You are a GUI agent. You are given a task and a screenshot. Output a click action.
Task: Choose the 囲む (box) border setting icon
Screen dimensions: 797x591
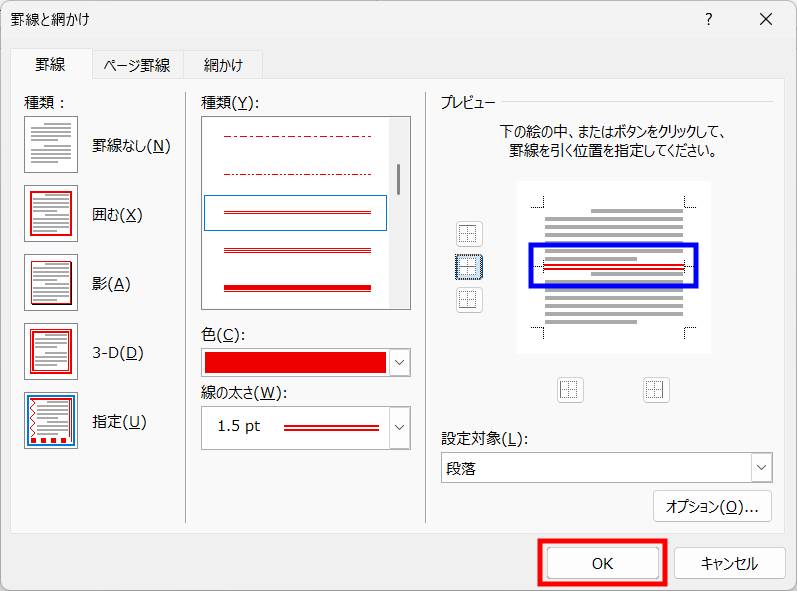pyautogui.click(x=51, y=213)
